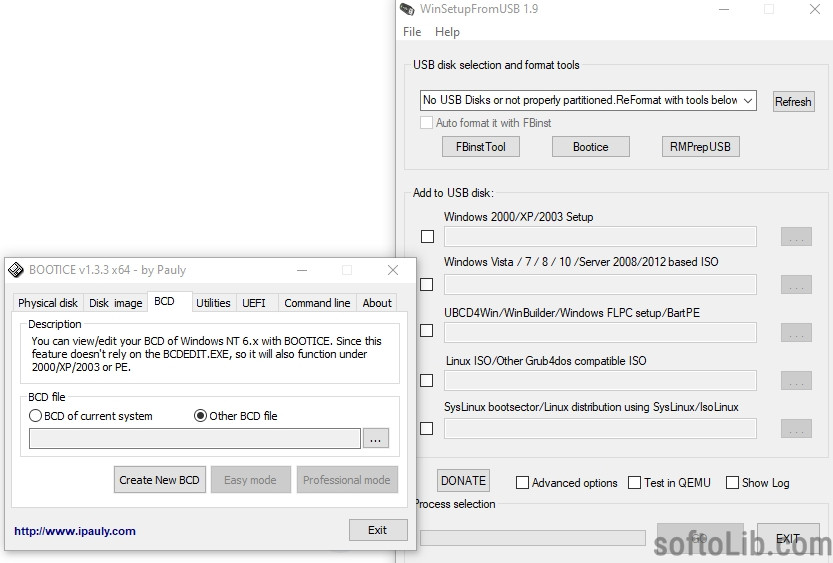The width and height of the screenshot is (833, 563).
Task: Browse for BCD file with ellipsis button
Action: point(376,439)
